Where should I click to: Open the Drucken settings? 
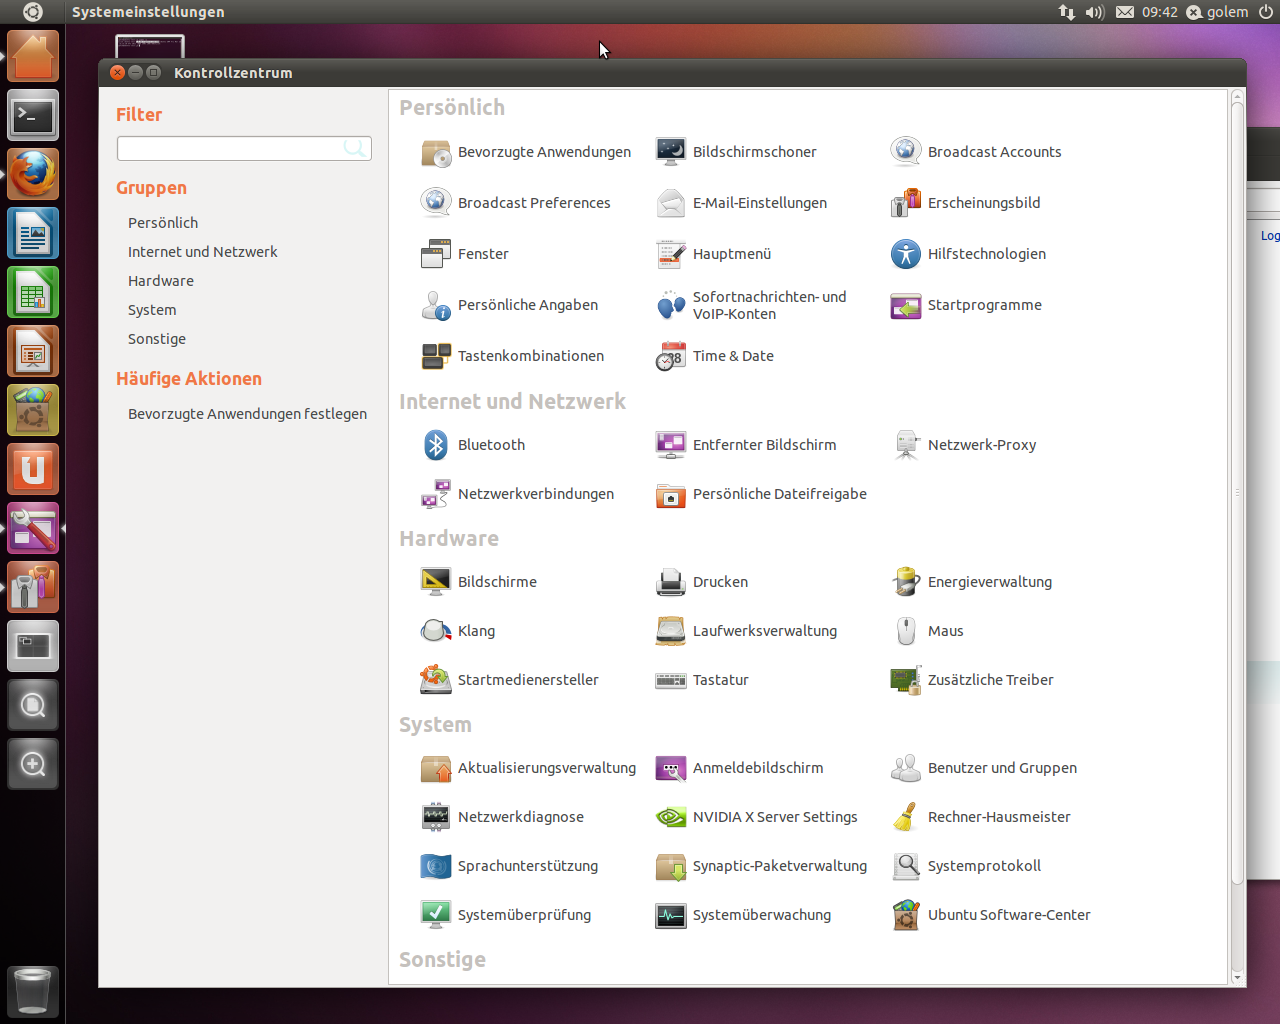coord(719,582)
